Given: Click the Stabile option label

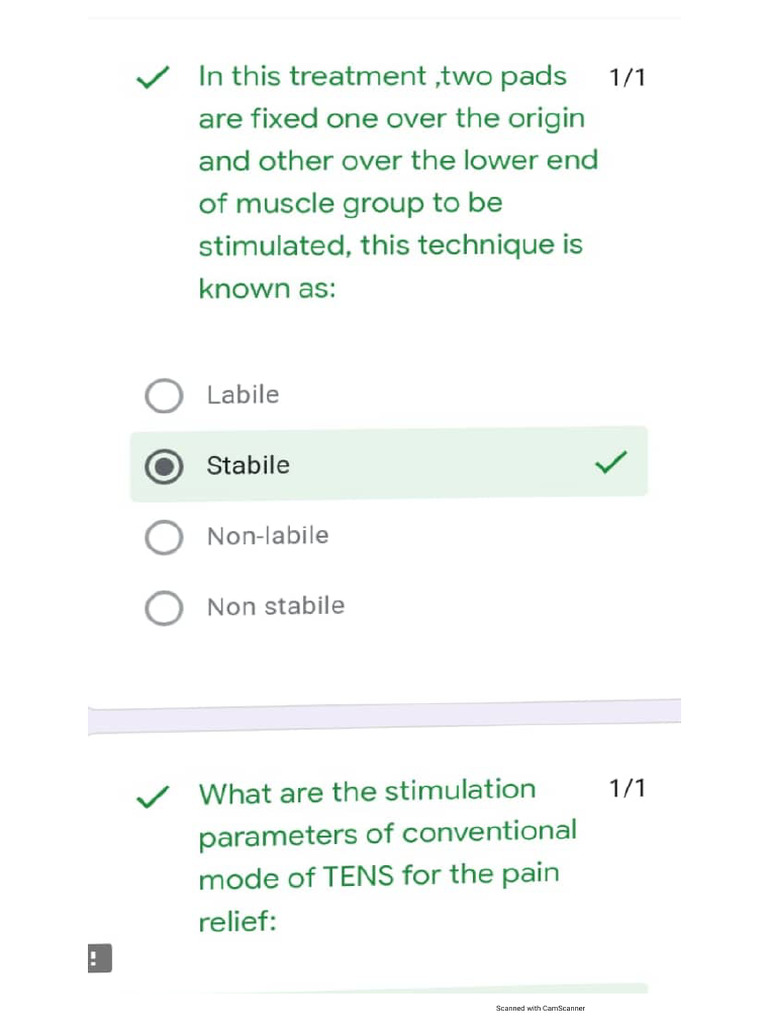Looking at the screenshot, I should tap(248, 465).
